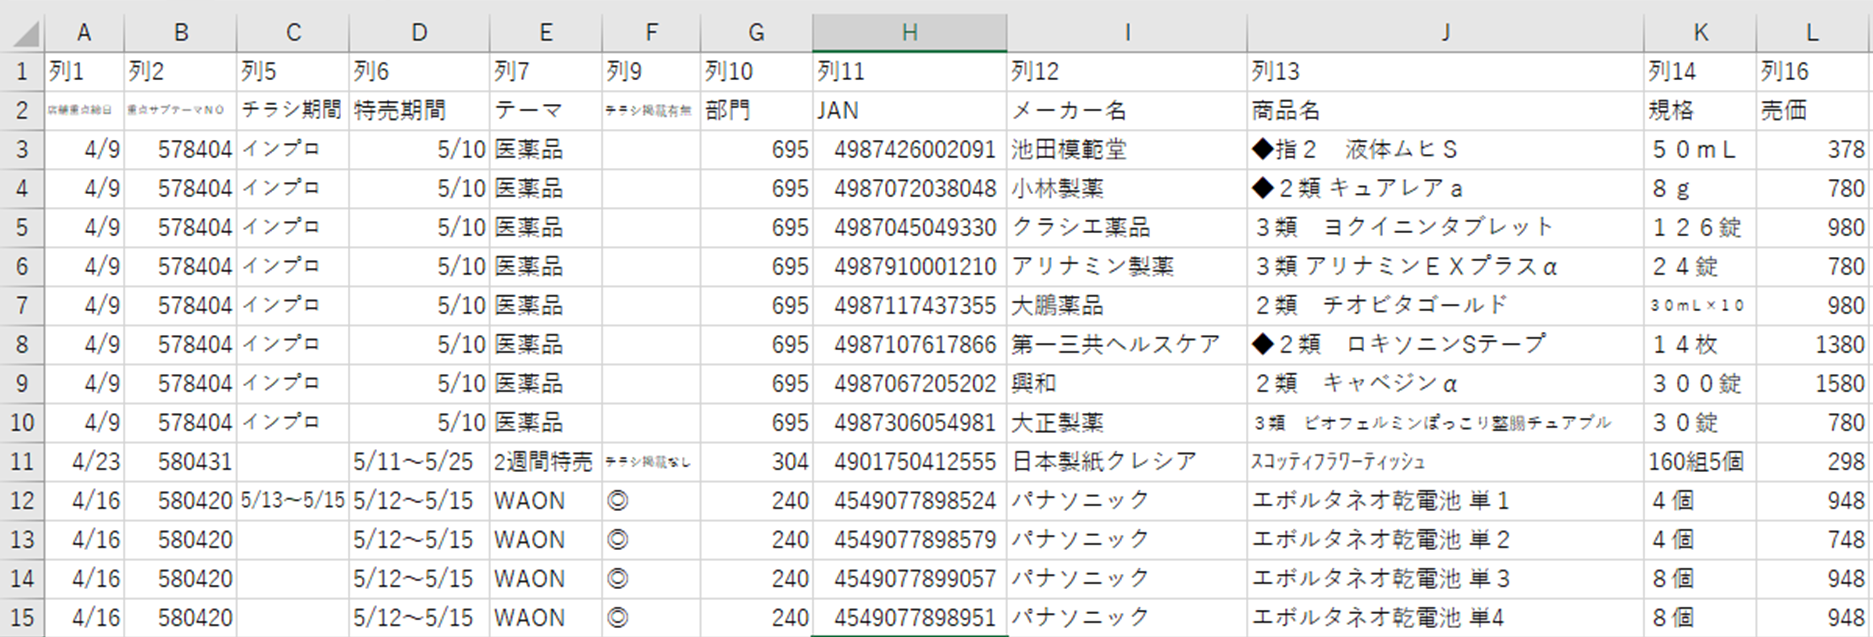Click price cell 1580
The height and width of the screenshot is (637, 1873).
click(1812, 383)
